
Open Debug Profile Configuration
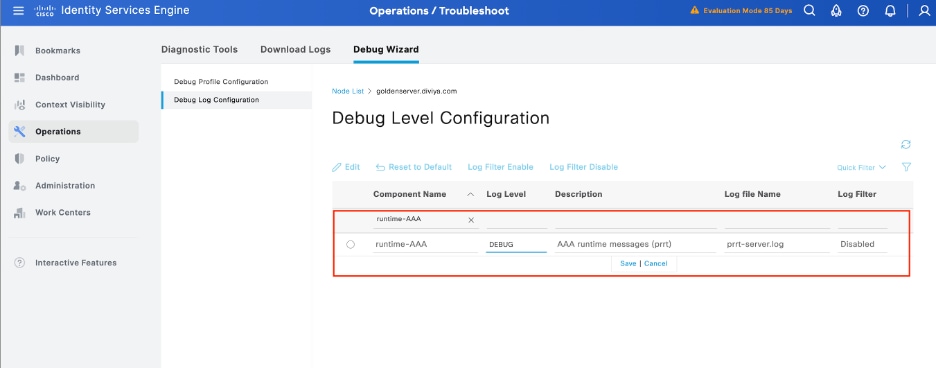point(221,81)
